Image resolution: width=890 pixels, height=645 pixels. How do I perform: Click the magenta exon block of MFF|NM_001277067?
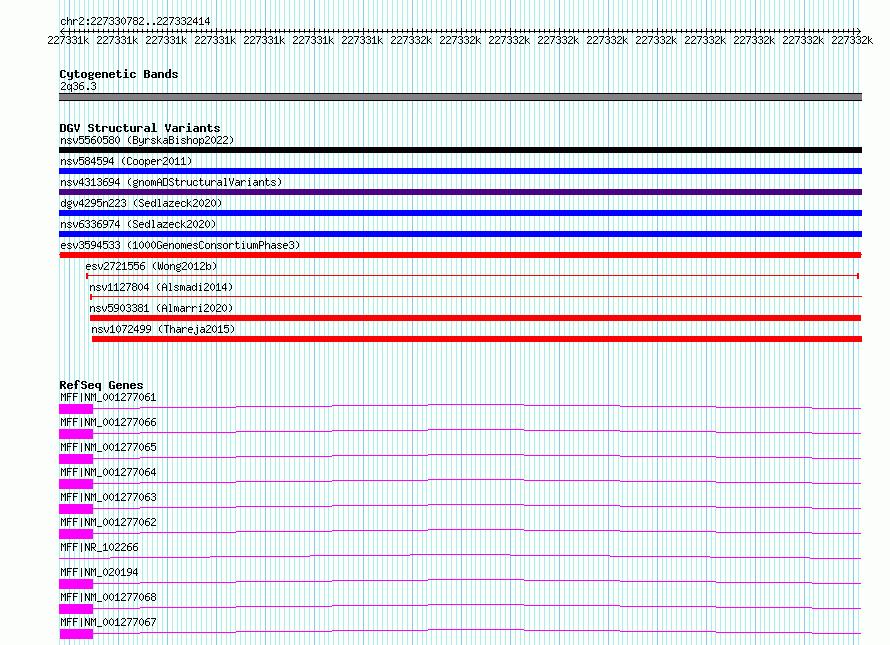tap(76, 634)
